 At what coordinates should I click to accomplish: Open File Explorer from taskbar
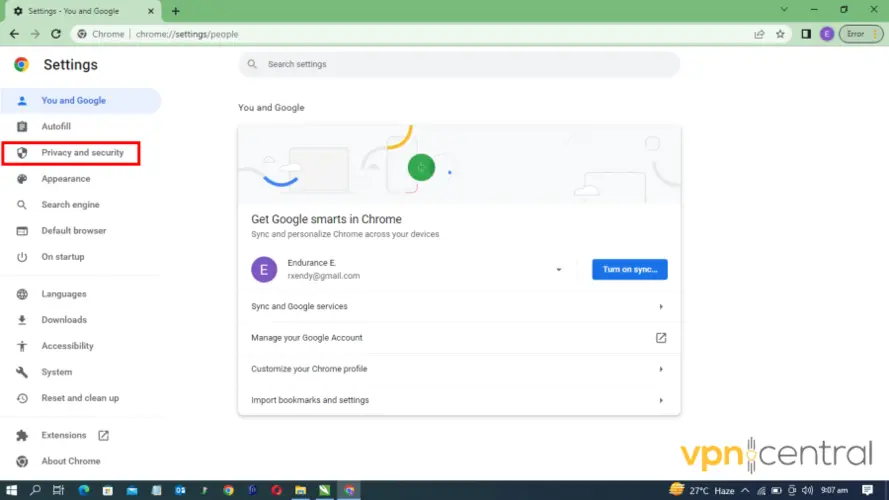[x=300, y=490]
